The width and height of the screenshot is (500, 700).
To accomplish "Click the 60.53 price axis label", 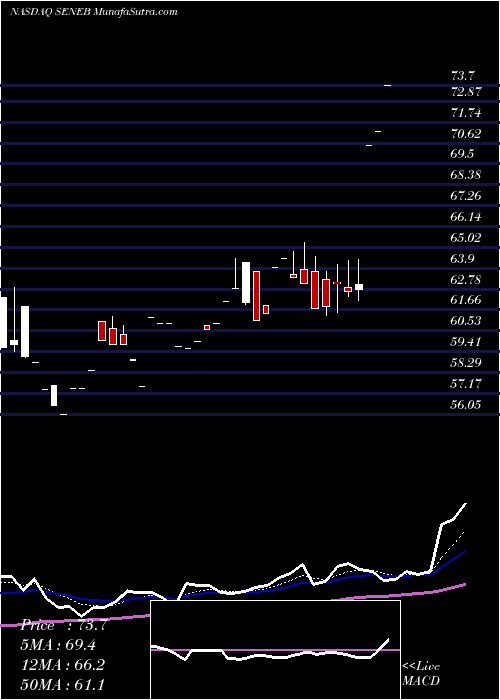I will [x=467, y=321].
